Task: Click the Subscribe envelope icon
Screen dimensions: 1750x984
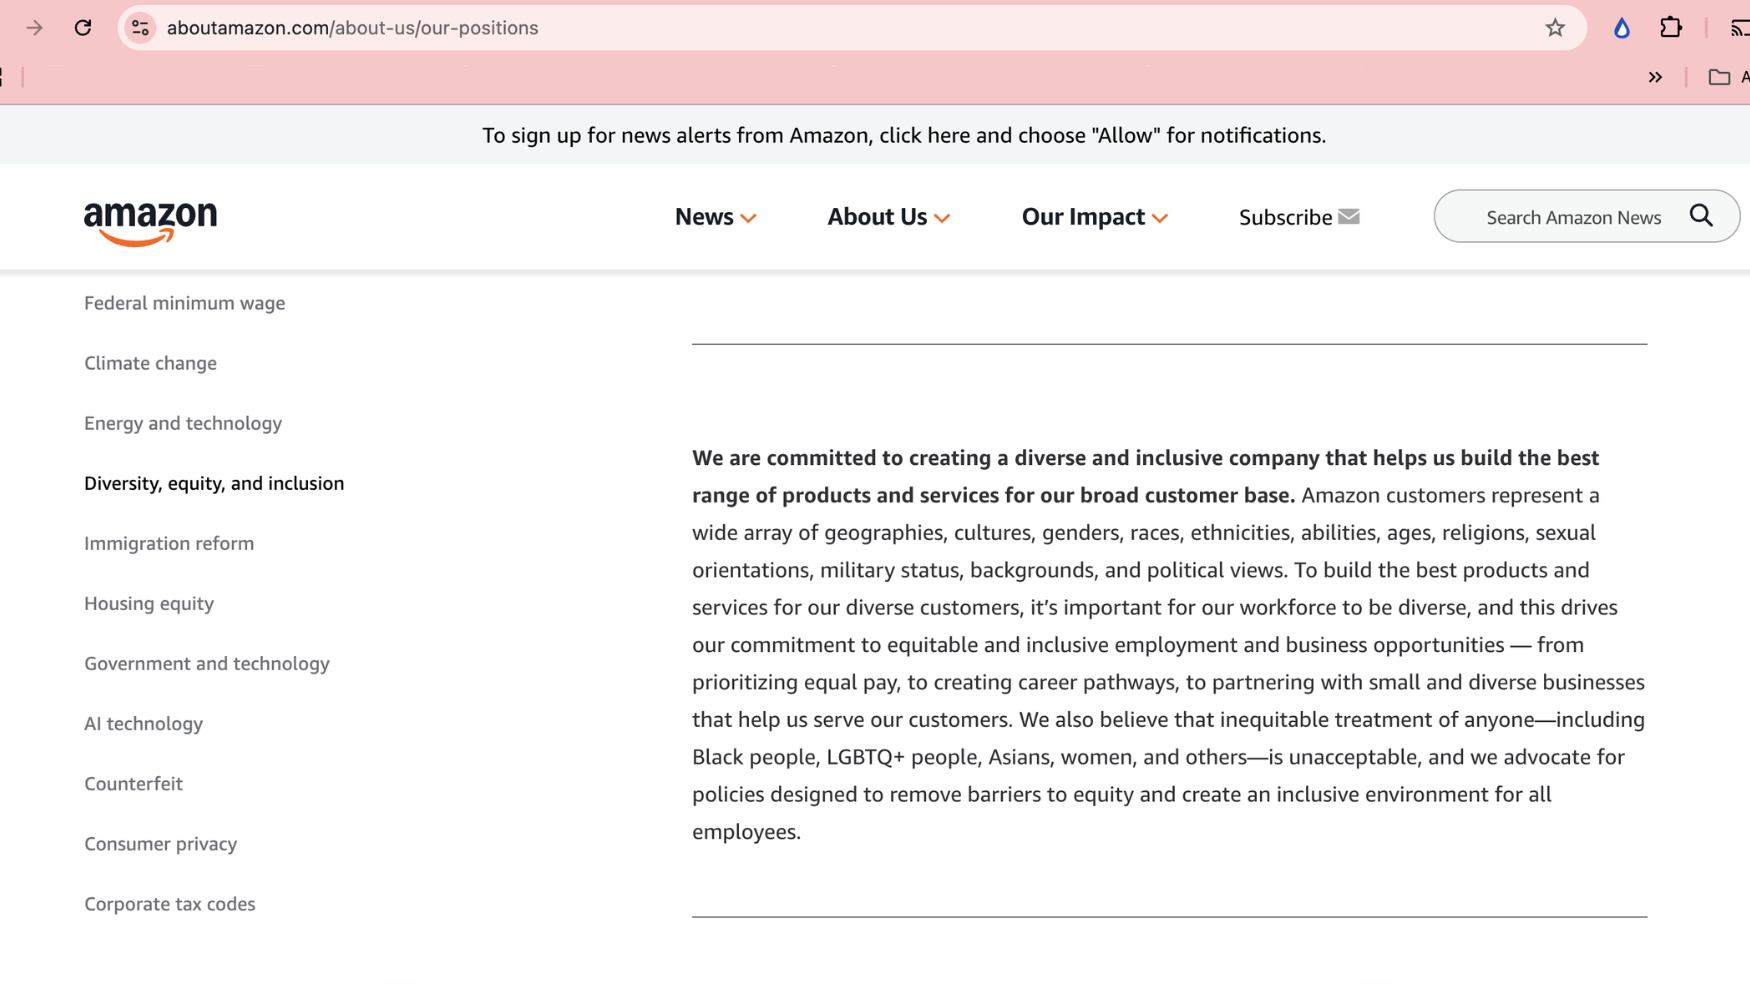Action: [x=1349, y=216]
